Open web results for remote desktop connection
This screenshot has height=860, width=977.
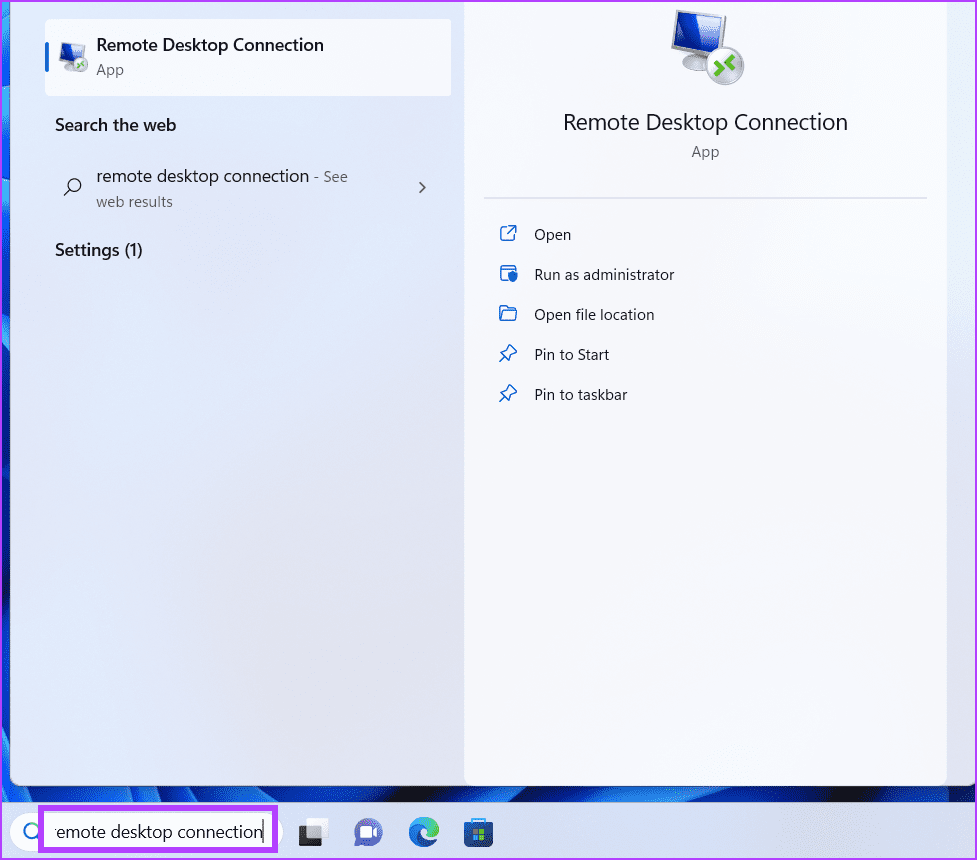coord(248,188)
